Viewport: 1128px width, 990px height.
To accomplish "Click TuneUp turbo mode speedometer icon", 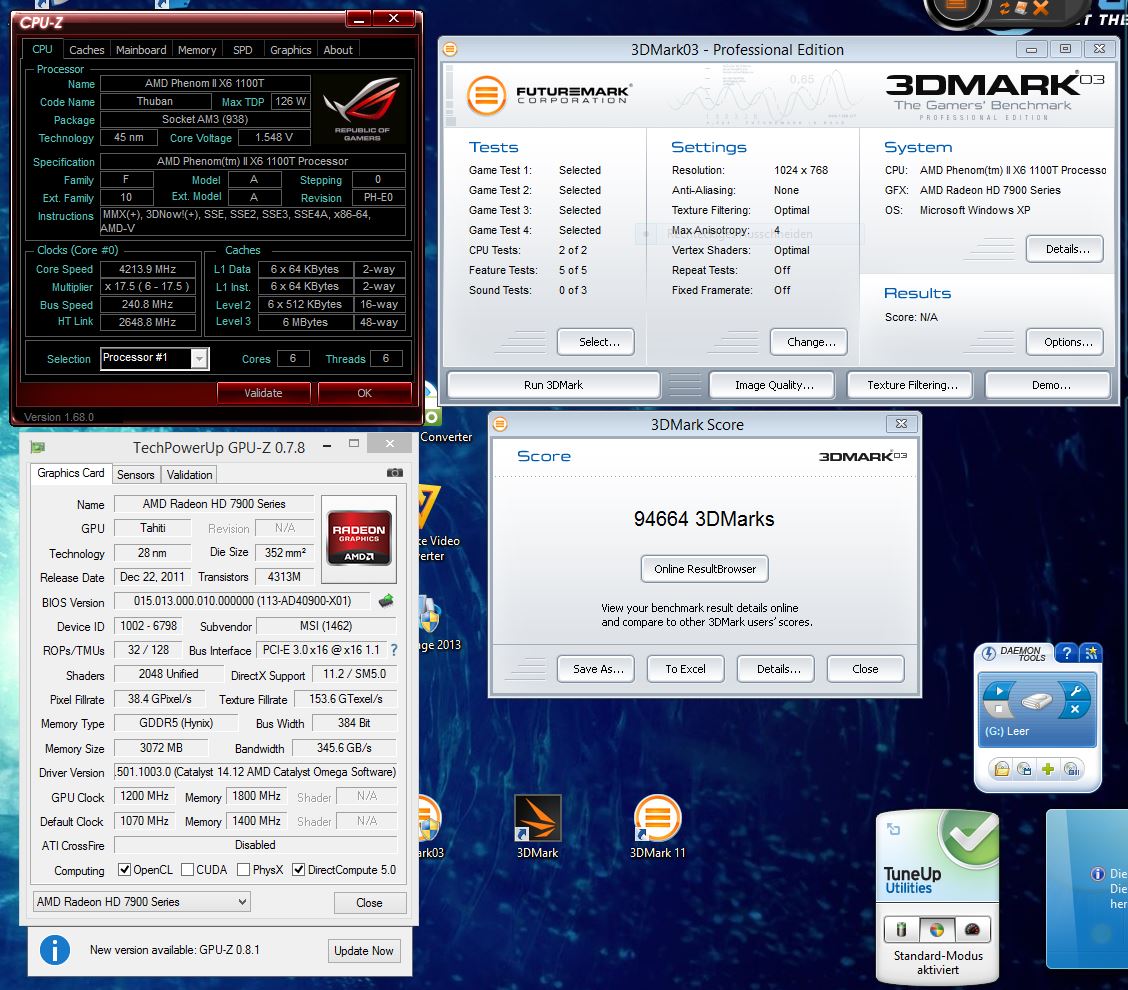I will pyautogui.click(x=972, y=930).
